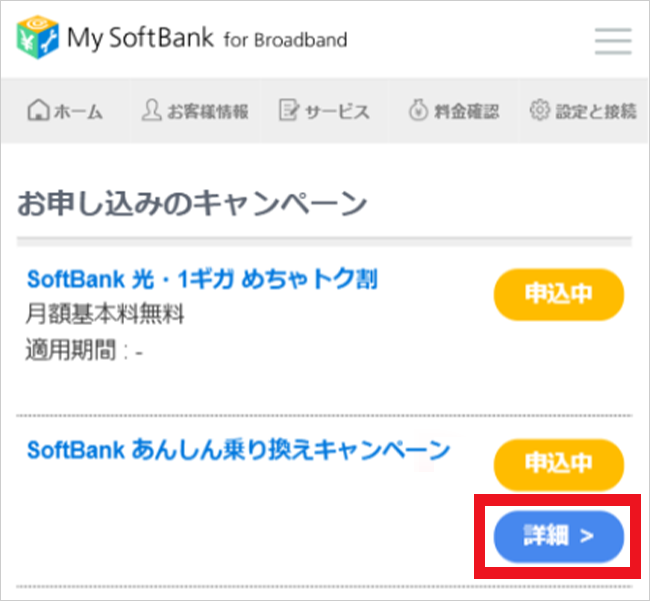Click 申込中 badge for めちゃトク割
Screen dimensions: 650x601
(558, 294)
